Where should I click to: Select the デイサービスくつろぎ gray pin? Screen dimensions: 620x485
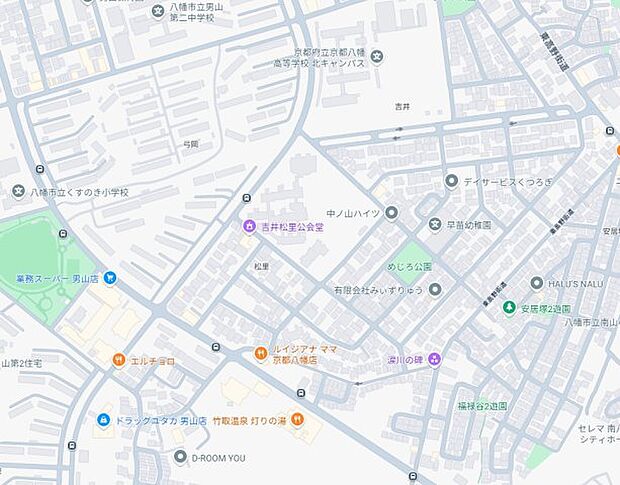[x=451, y=181]
